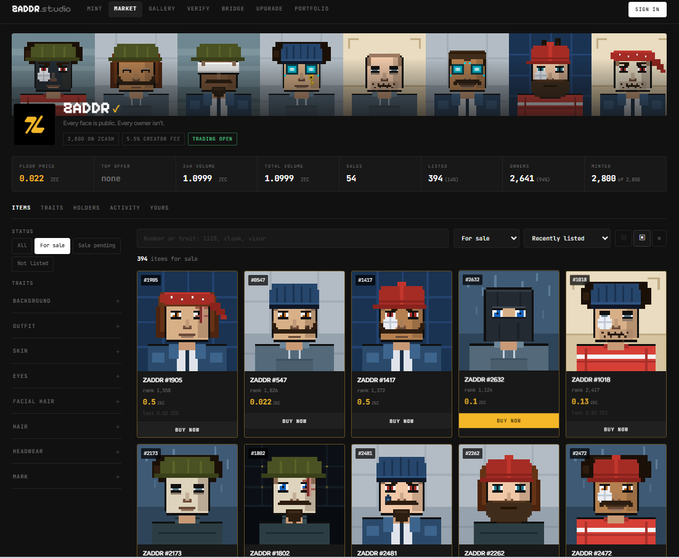Select the All status filter
The height and width of the screenshot is (558, 679).
click(x=22, y=245)
